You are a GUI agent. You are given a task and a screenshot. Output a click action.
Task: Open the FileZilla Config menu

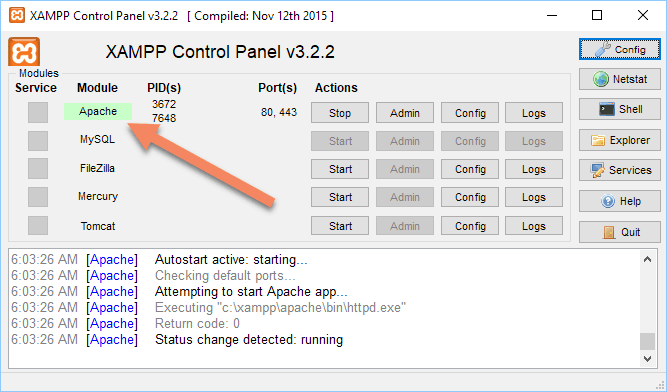pyautogui.click(x=470, y=169)
